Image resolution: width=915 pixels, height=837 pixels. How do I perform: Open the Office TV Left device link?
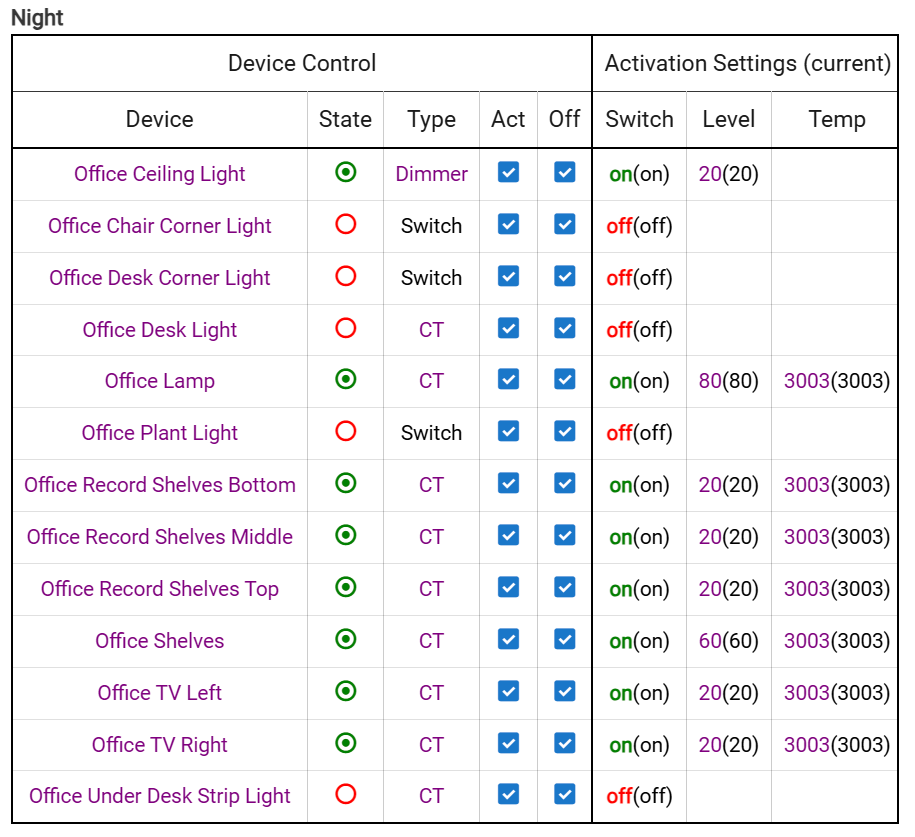(x=160, y=693)
